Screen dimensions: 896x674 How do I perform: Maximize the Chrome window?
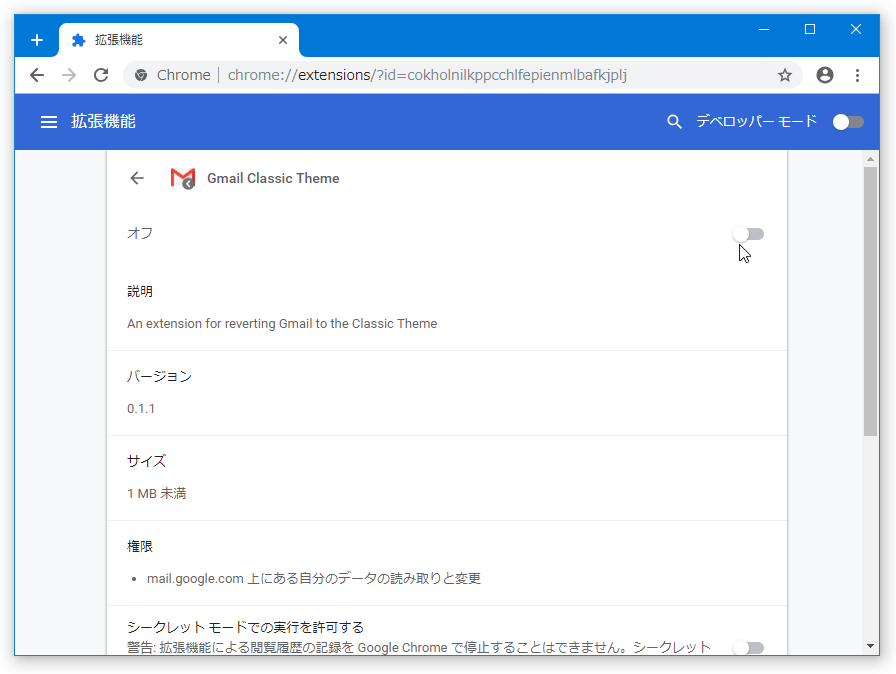pos(810,29)
